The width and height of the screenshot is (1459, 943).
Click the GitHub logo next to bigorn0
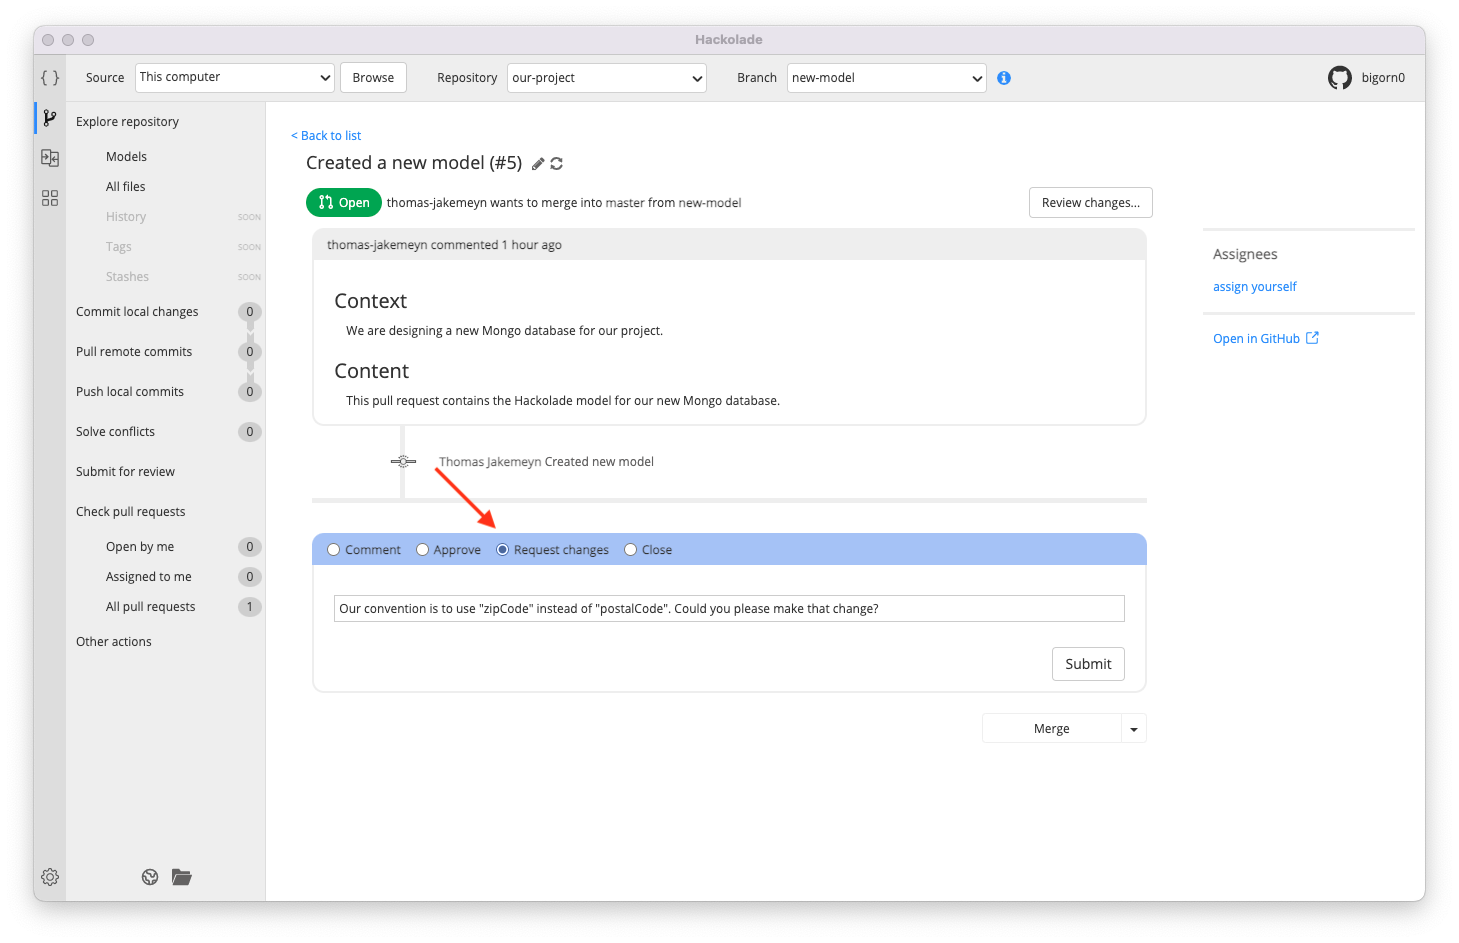[1339, 77]
